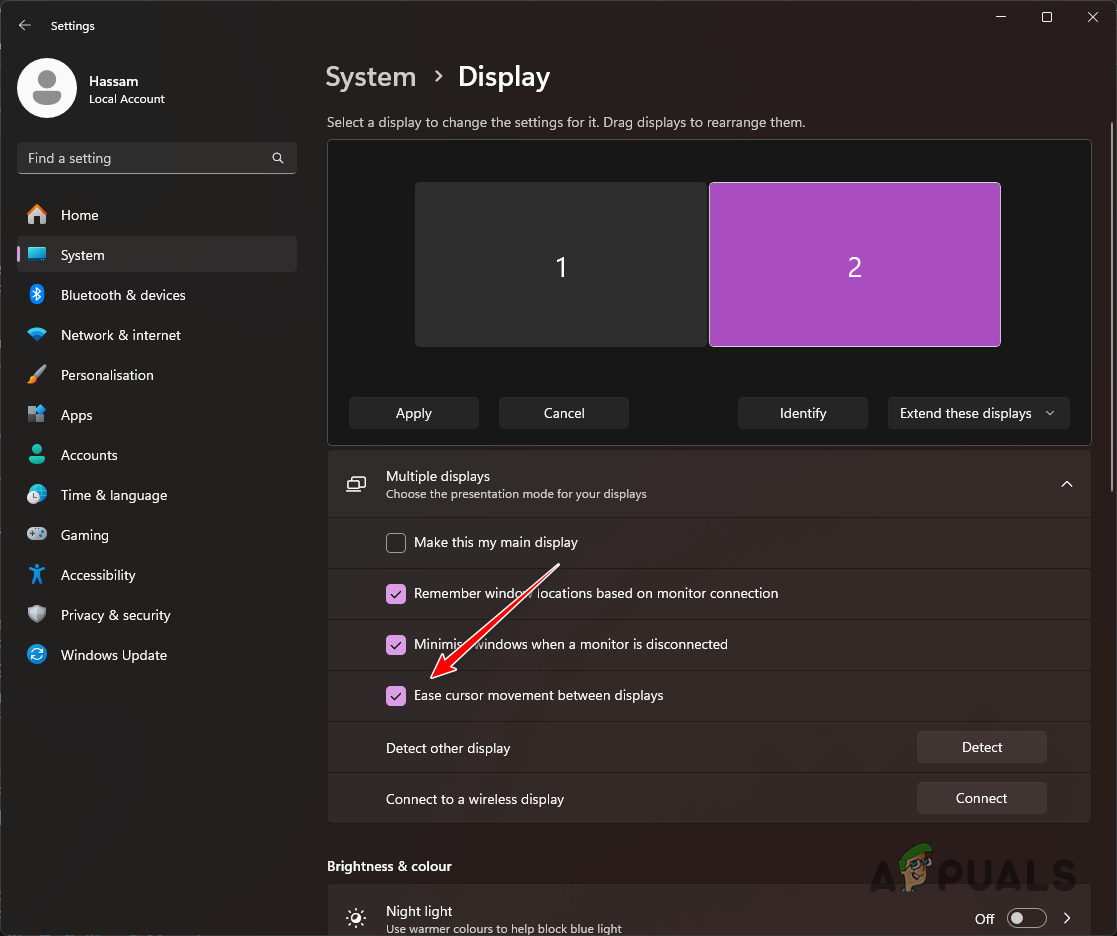
Task: Click the Identify button
Action: [x=802, y=412]
